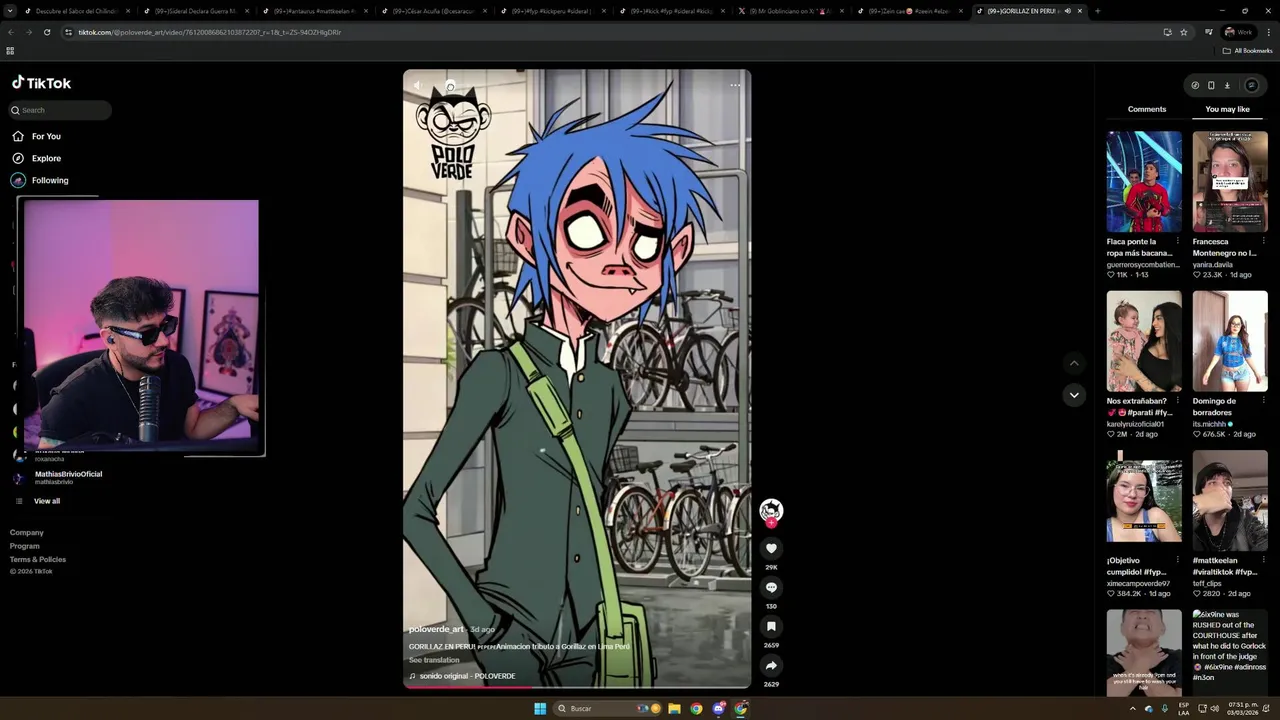1280x720 pixels.
Task: Close the GORILLAZ EN PERU tab
Action: tap(1079, 11)
